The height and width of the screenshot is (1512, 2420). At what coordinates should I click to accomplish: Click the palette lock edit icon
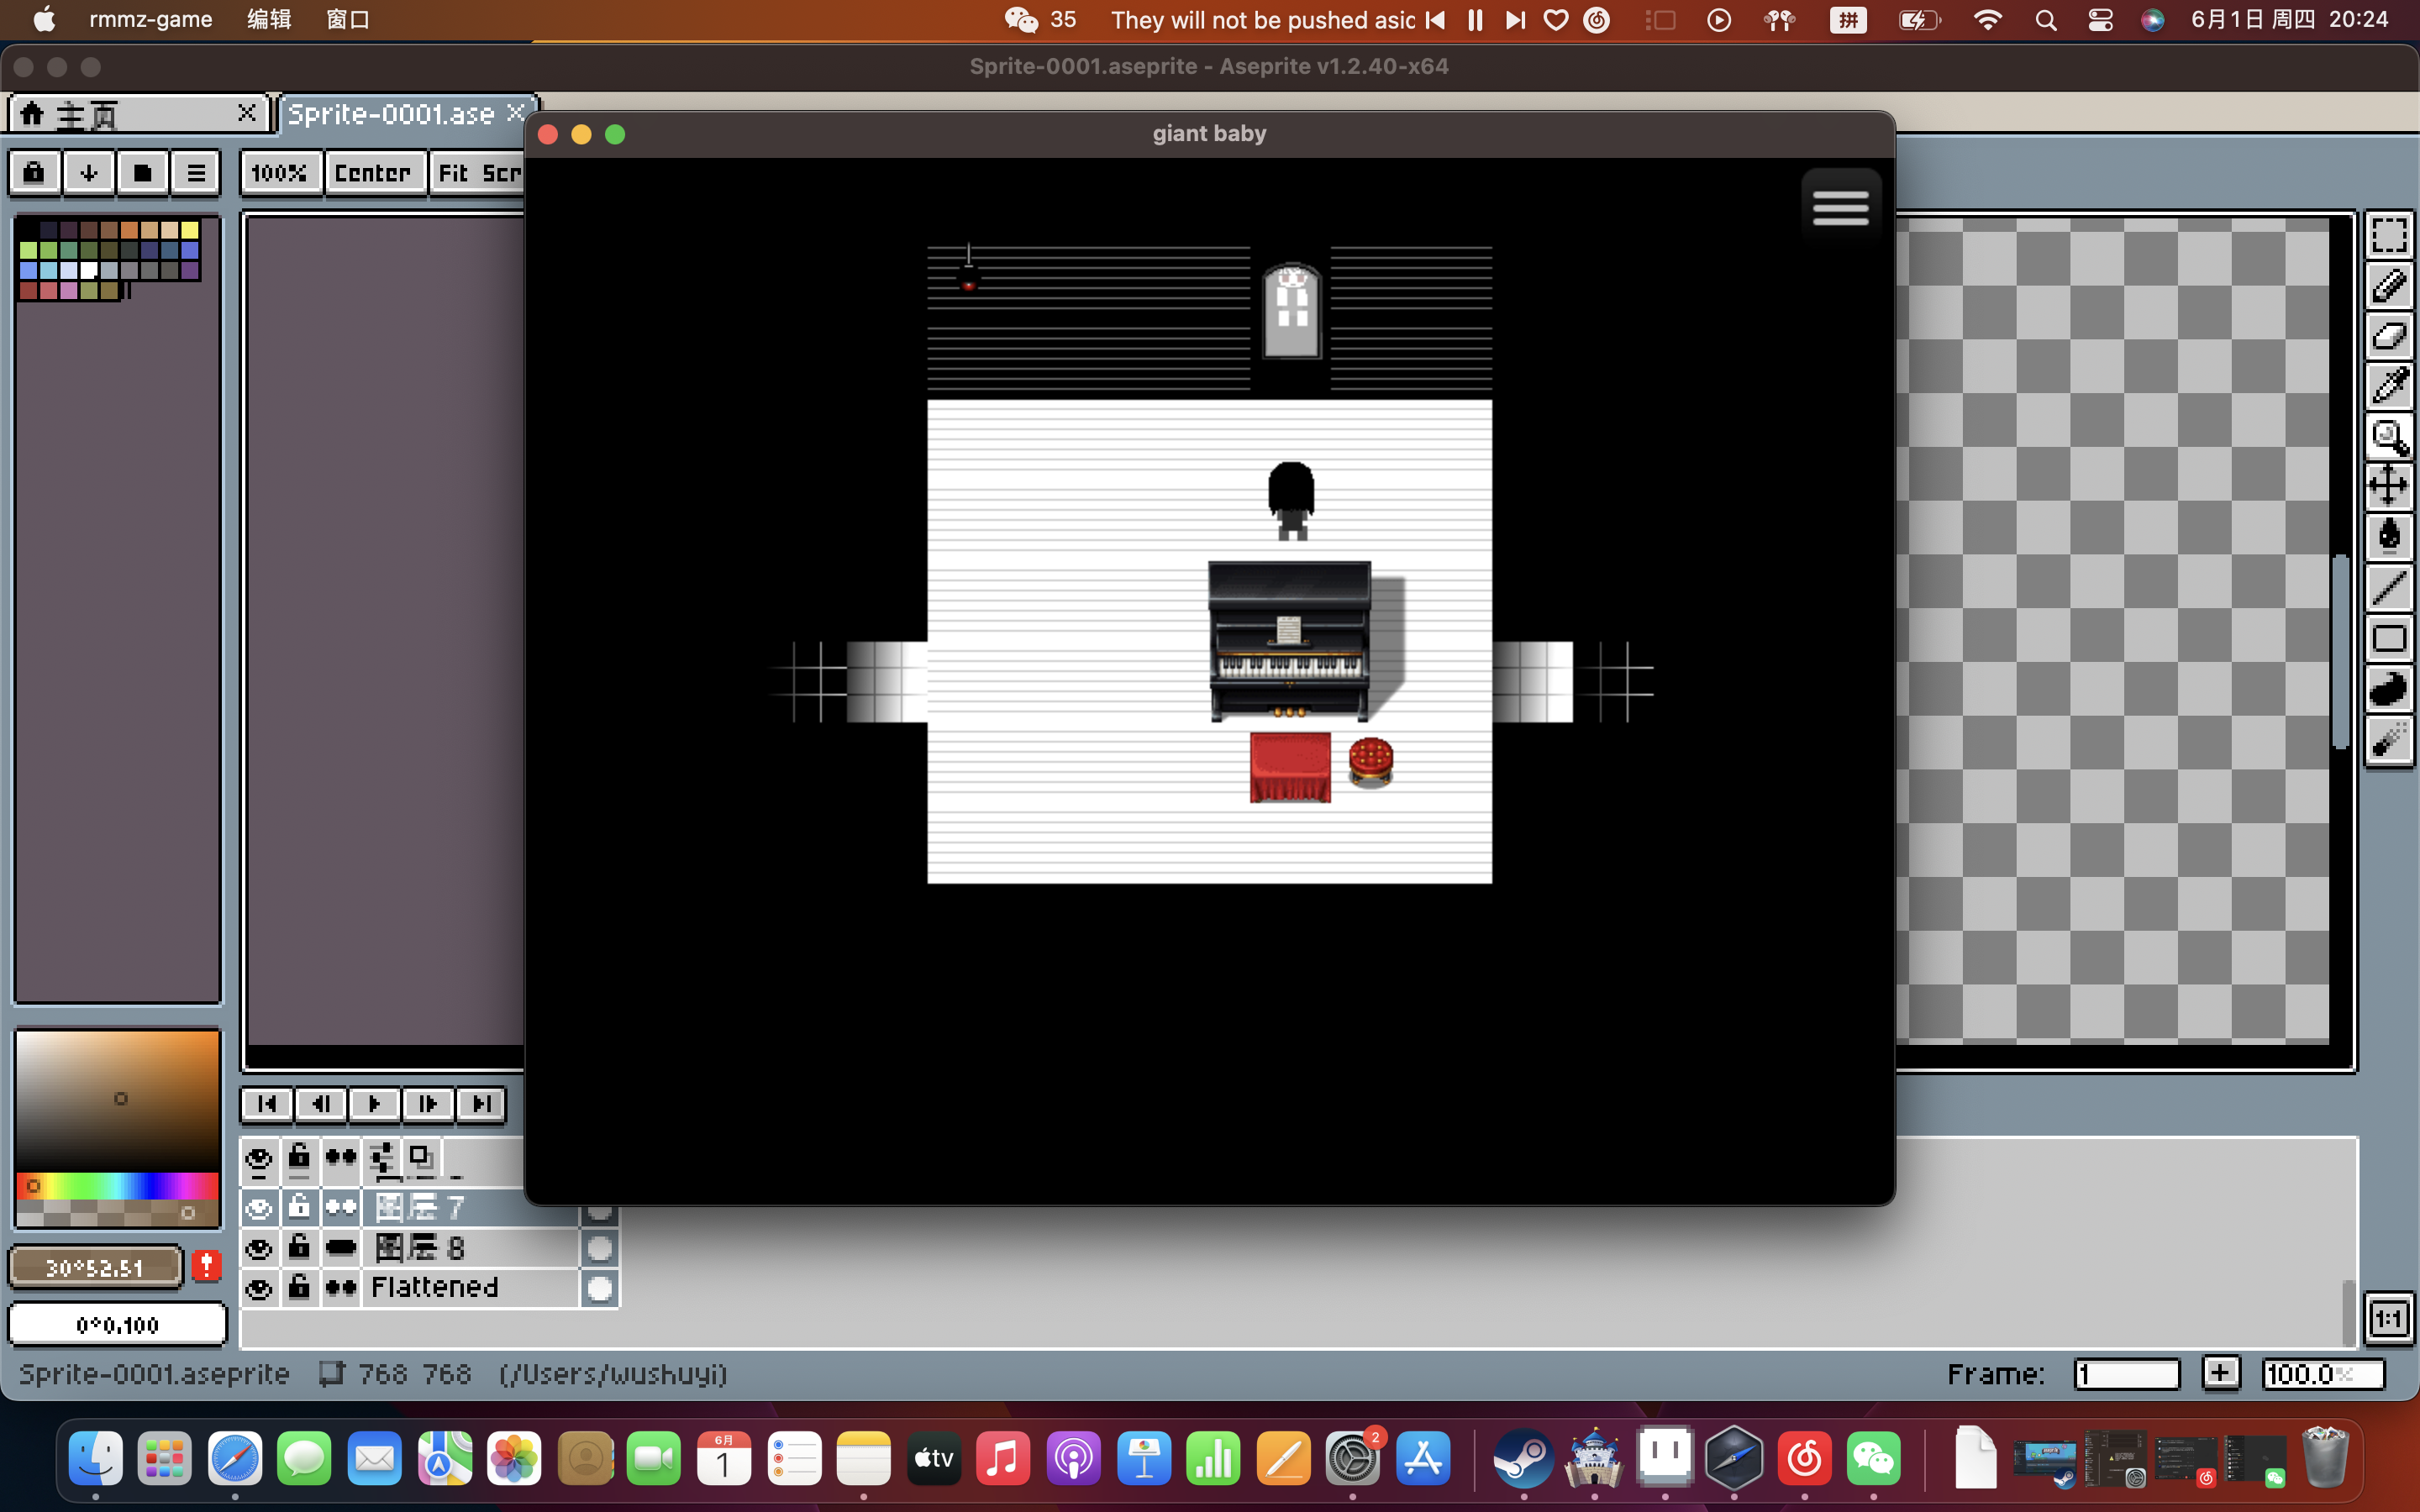34,172
